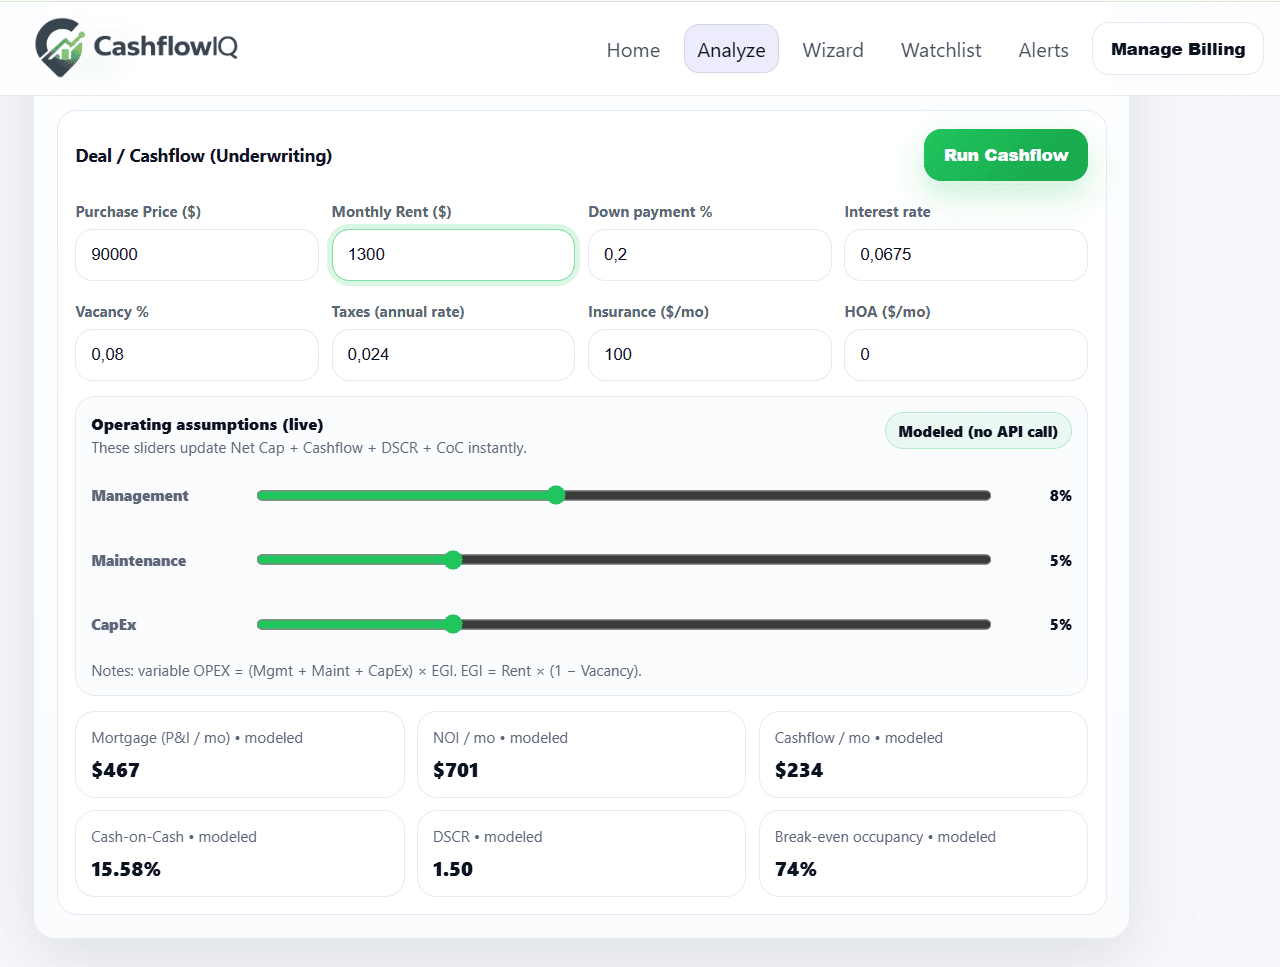Select the Vacancy % input

coord(196,355)
